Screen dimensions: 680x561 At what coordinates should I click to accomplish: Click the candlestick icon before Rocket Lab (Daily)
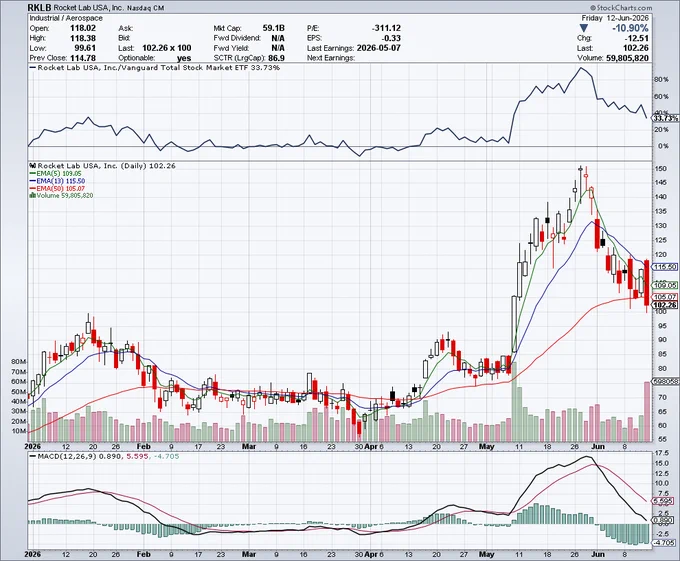point(33,166)
